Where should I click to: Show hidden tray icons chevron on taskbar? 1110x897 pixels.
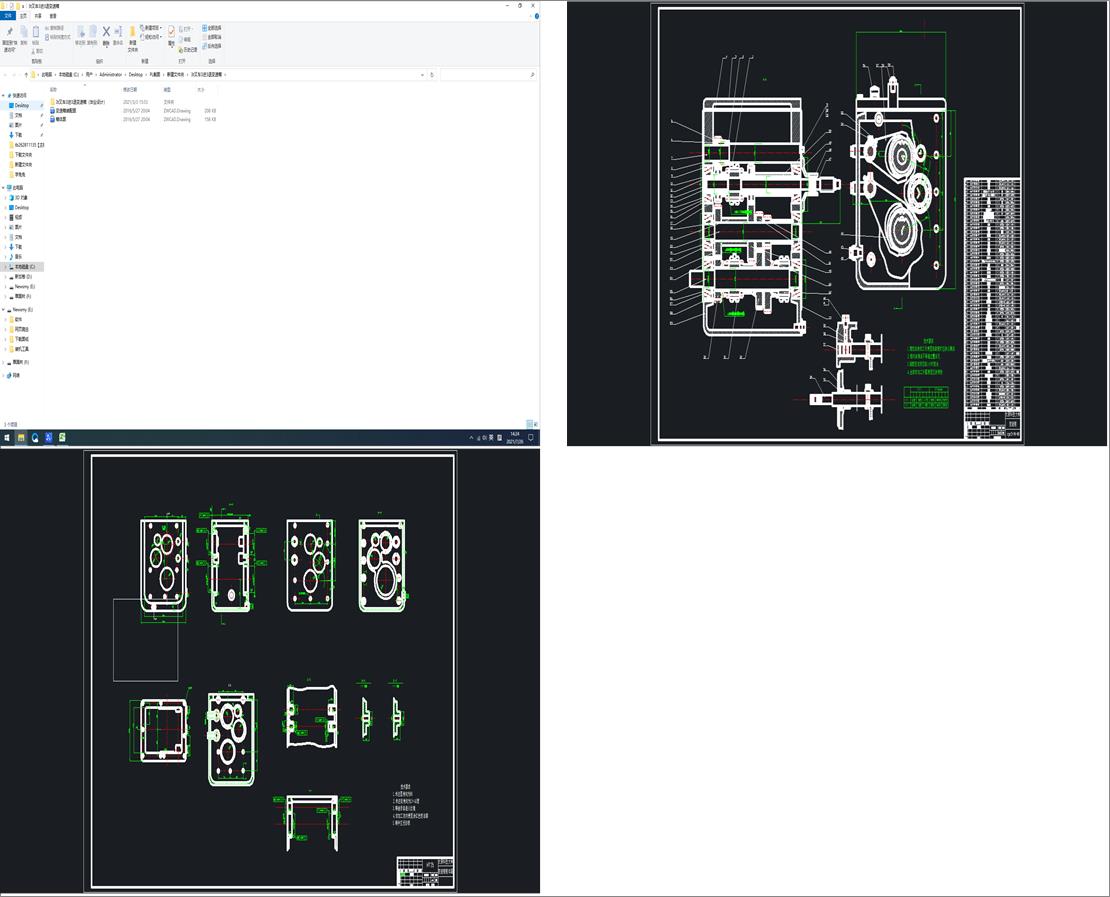[471, 438]
